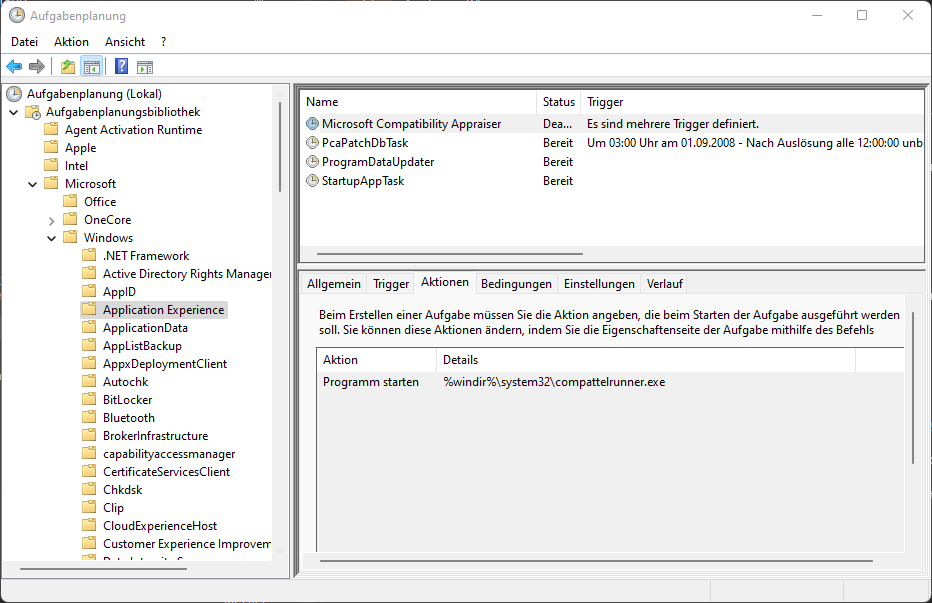Select the CertificateServicesClient folder
The width and height of the screenshot is (932, 603).
[x=166, y=472]
